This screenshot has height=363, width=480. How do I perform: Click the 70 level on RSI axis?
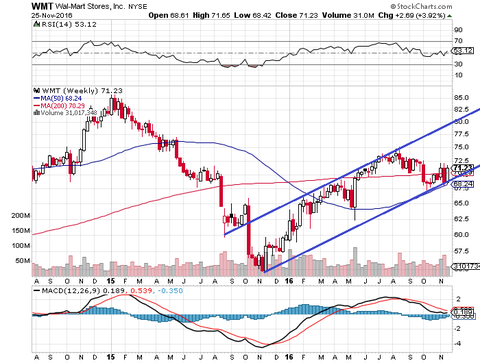click(x=458, y=41)
